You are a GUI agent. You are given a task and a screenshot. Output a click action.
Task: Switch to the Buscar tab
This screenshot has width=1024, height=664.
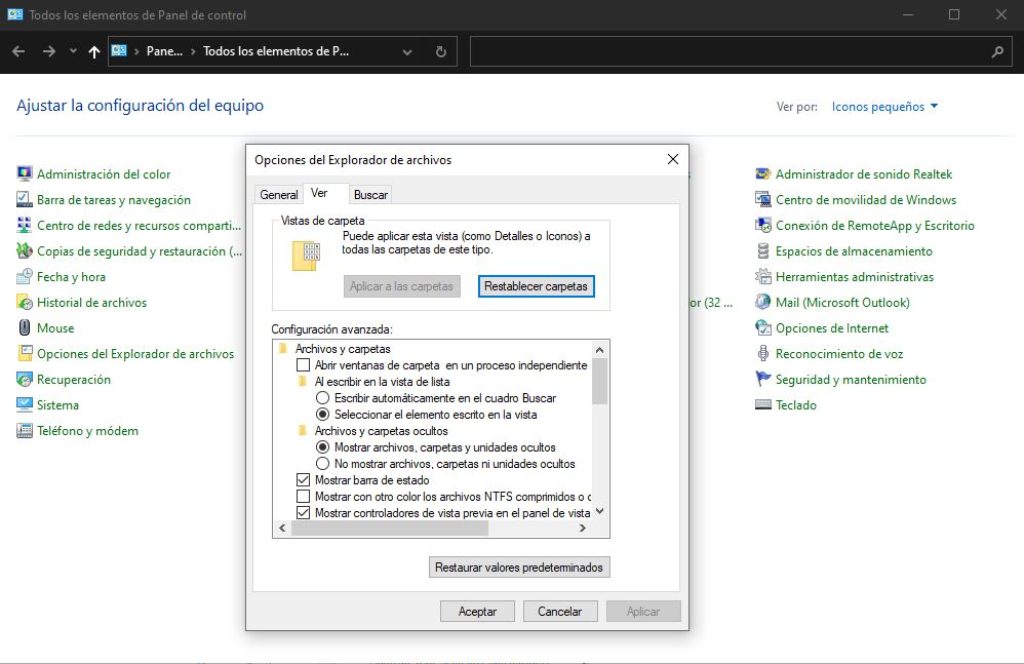pyautogui.click(x=370, y=195)
